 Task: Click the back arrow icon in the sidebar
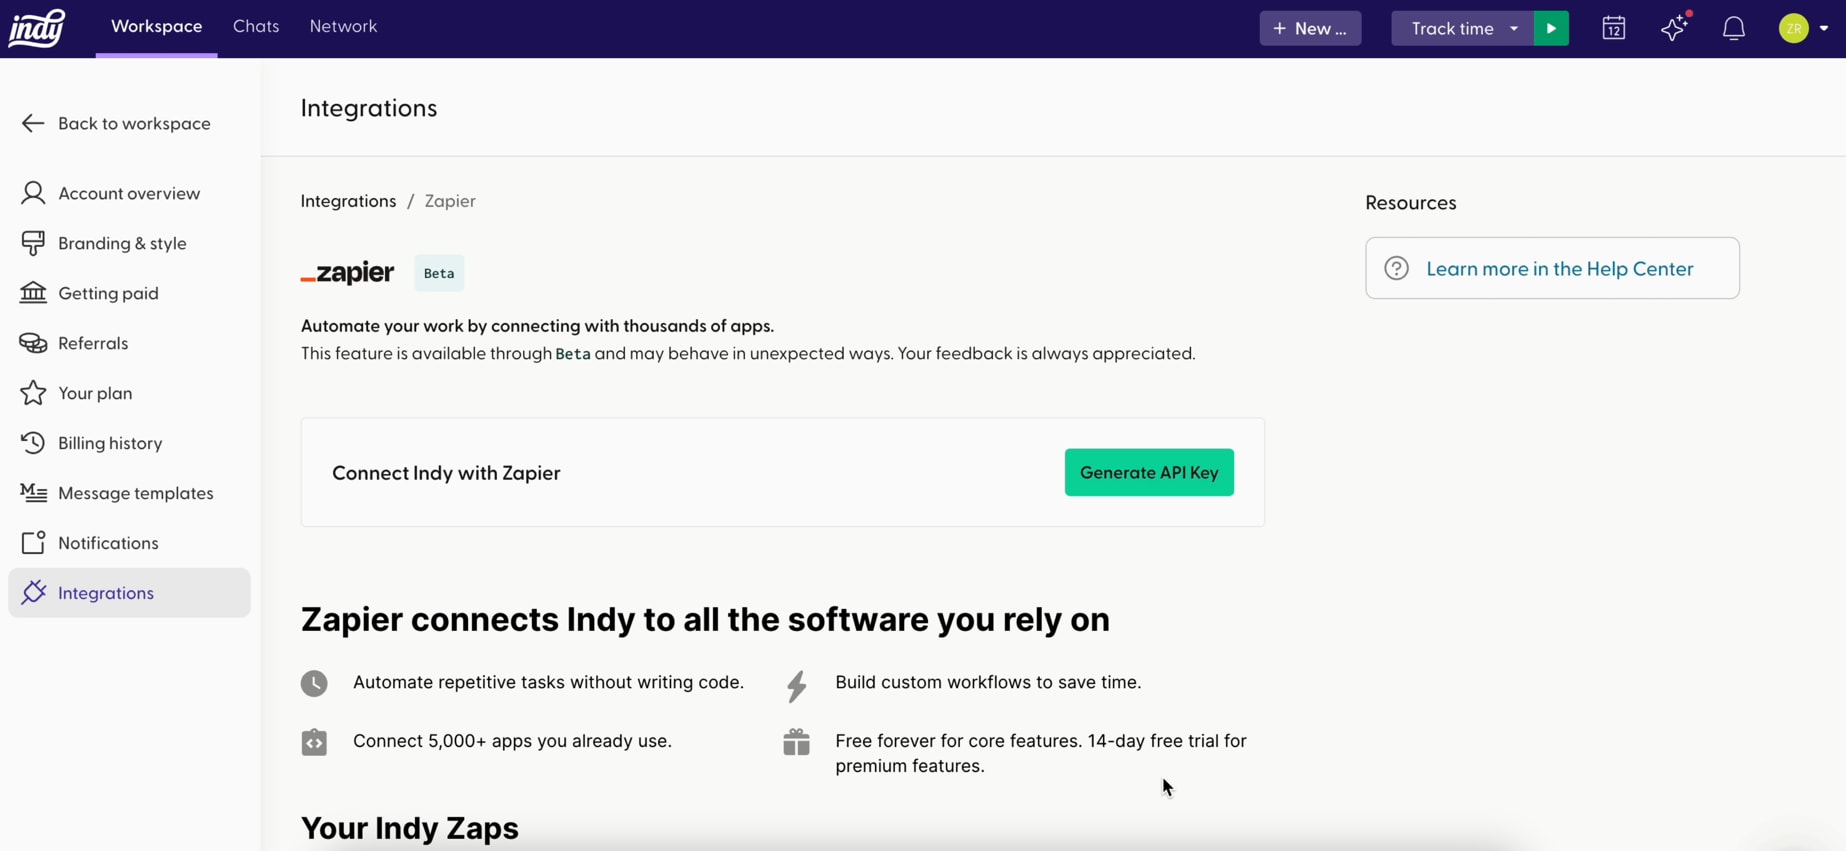(33, 123)
